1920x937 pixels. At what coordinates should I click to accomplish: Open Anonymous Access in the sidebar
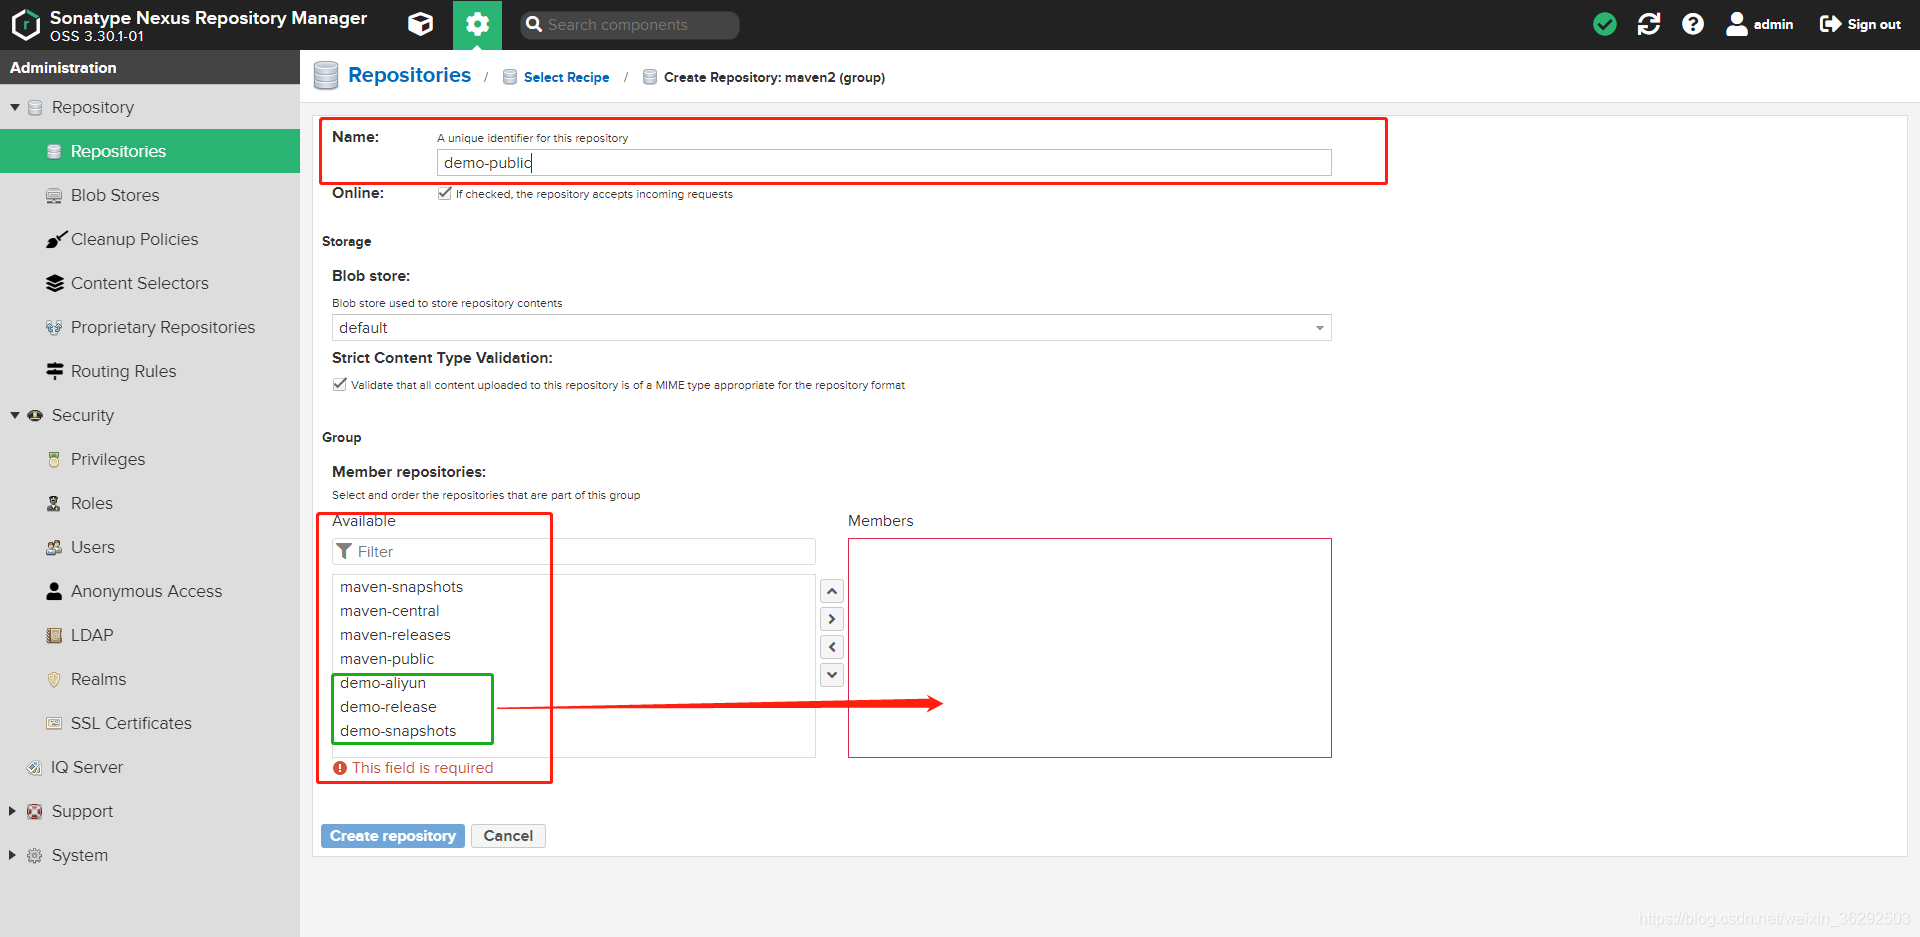point(150,591)
